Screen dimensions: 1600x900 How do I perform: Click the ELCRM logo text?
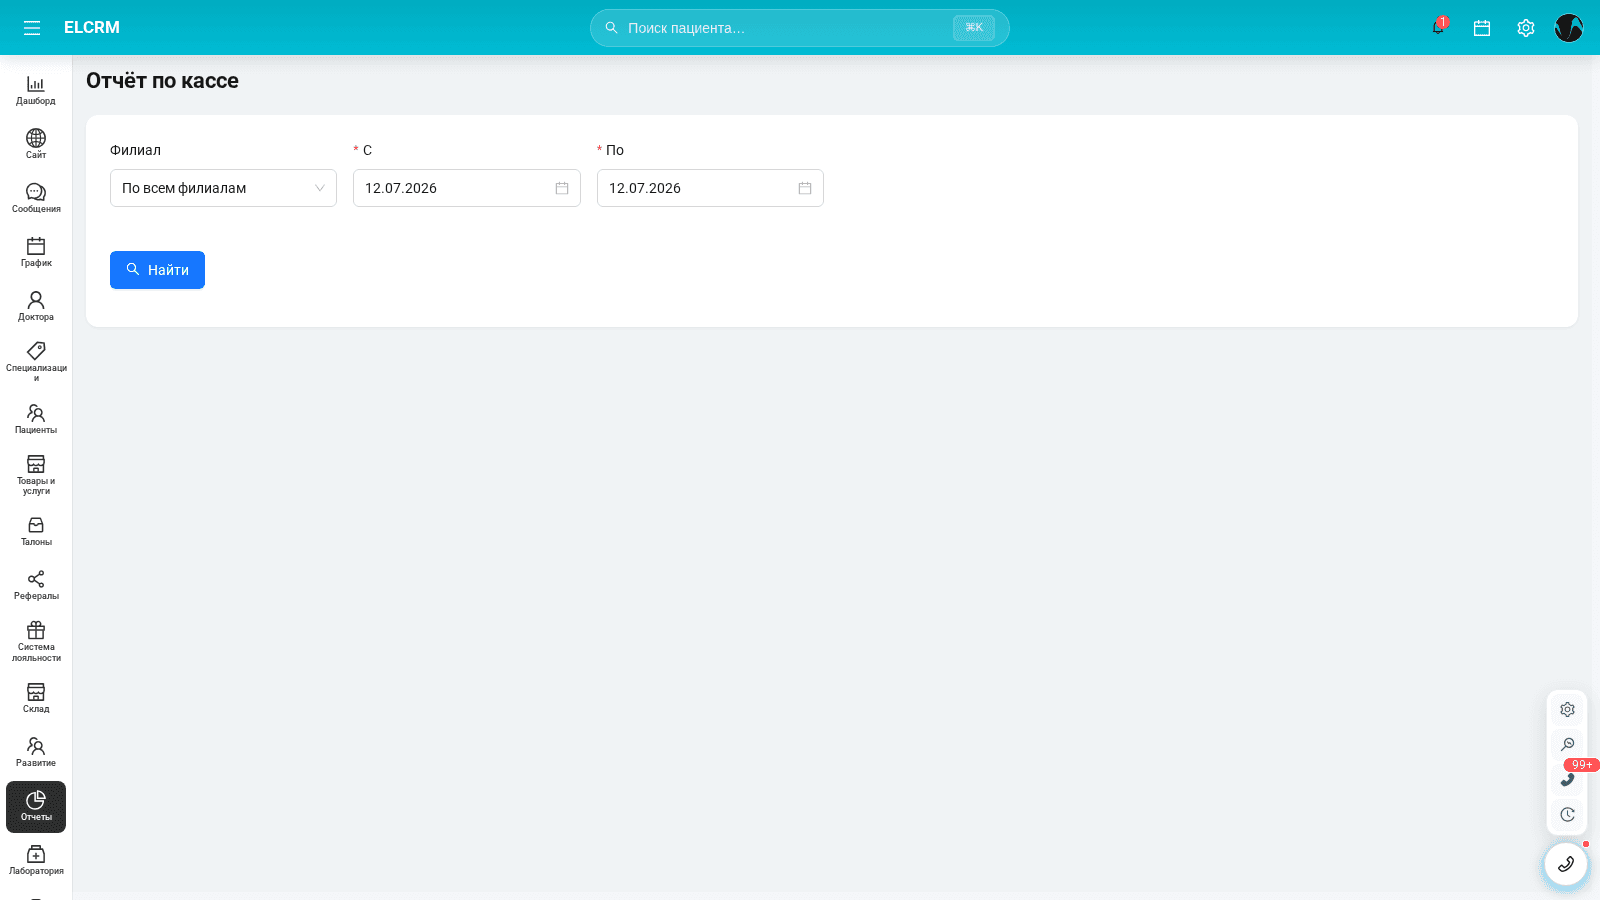[x=92, y=28]
